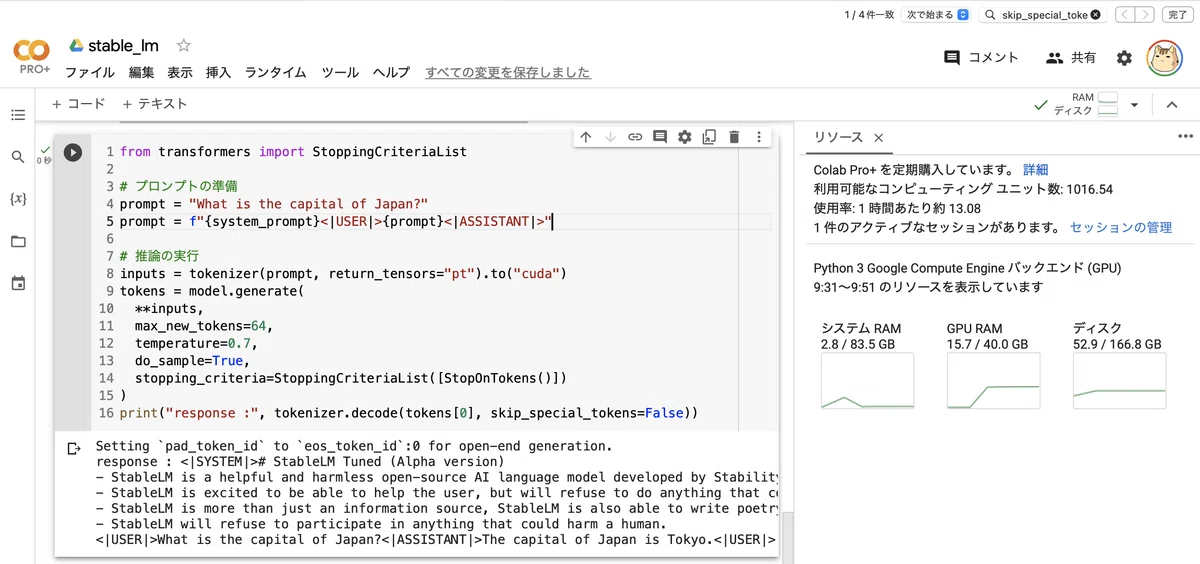Click the 'stopping_criteria=StoppingCriteriaList' code line
Viewport: 1200px width, 564px height.
pyautogui.click(x=352, y=378)
